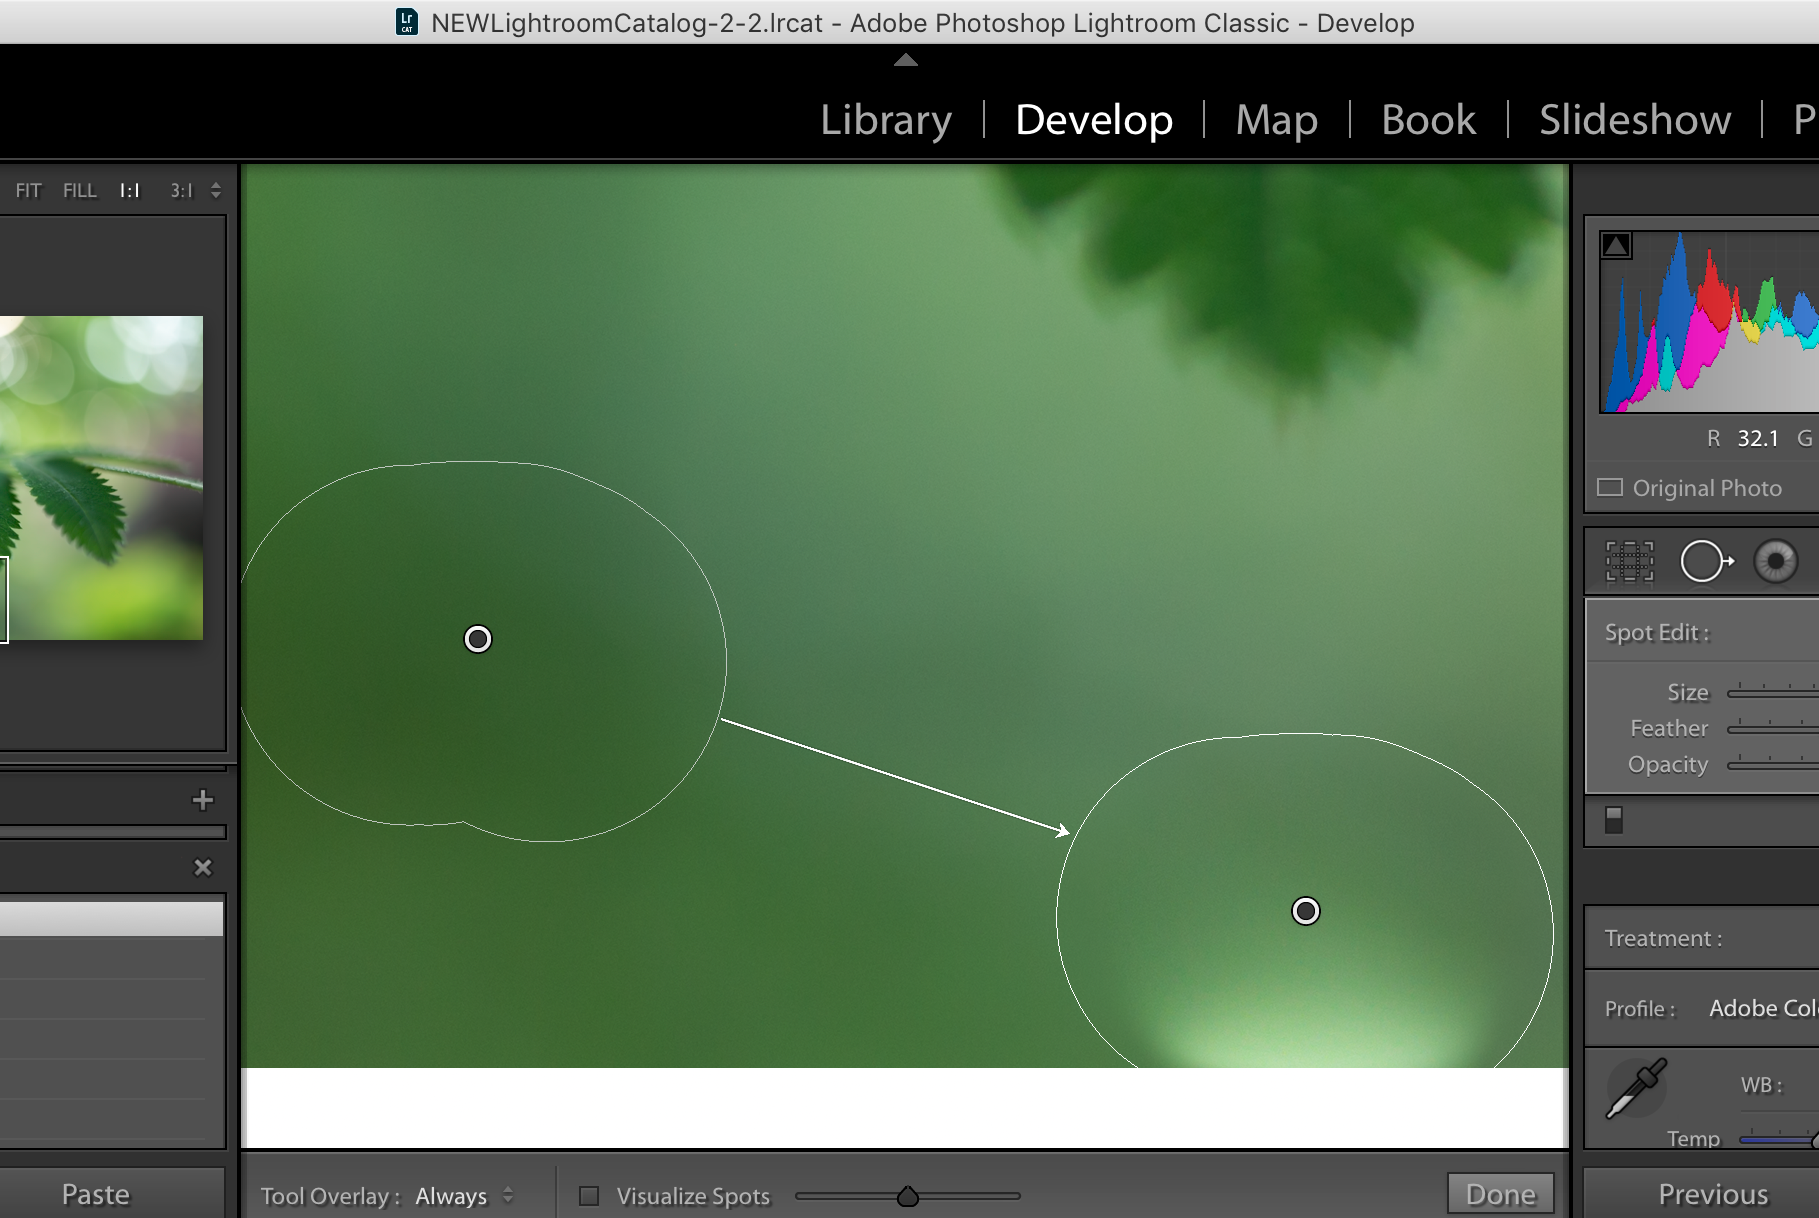Toggle the Original Photo checkbox
Viewport: 1819px width, 1218px height.
pos(1610,487)
